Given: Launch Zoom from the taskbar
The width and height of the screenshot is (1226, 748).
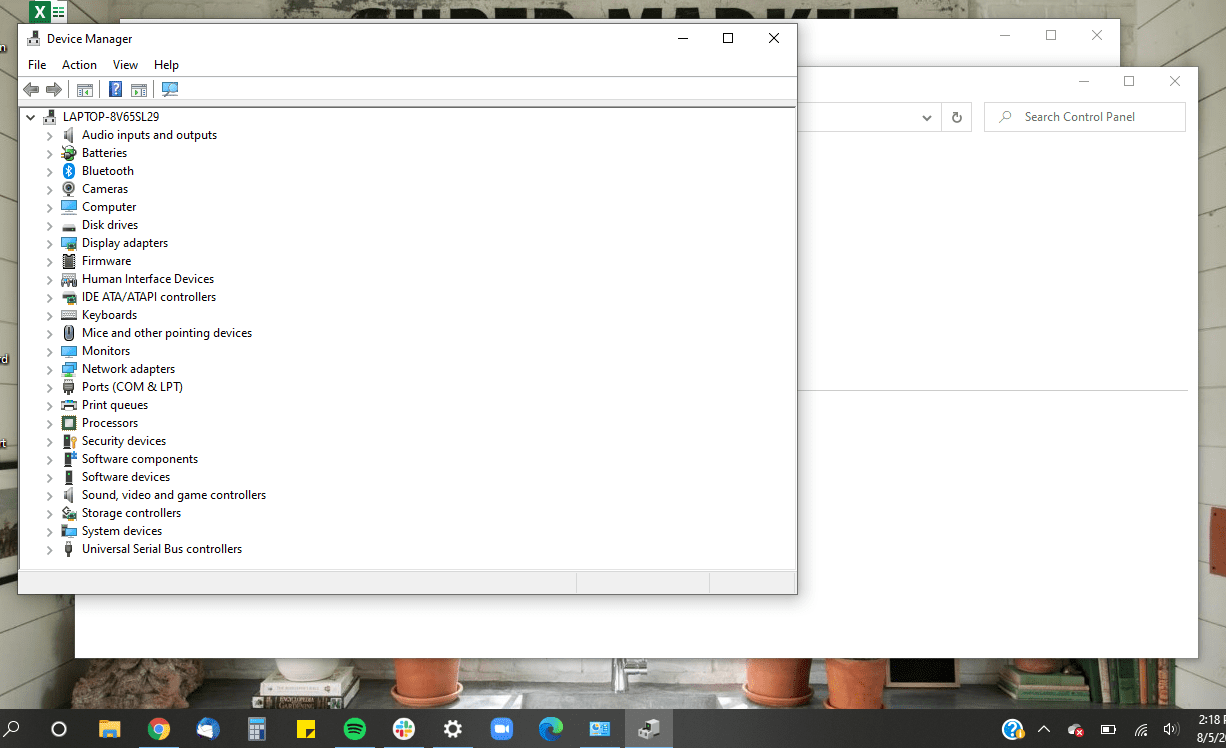Looking at the screenshot, I should tap(501, 729).
